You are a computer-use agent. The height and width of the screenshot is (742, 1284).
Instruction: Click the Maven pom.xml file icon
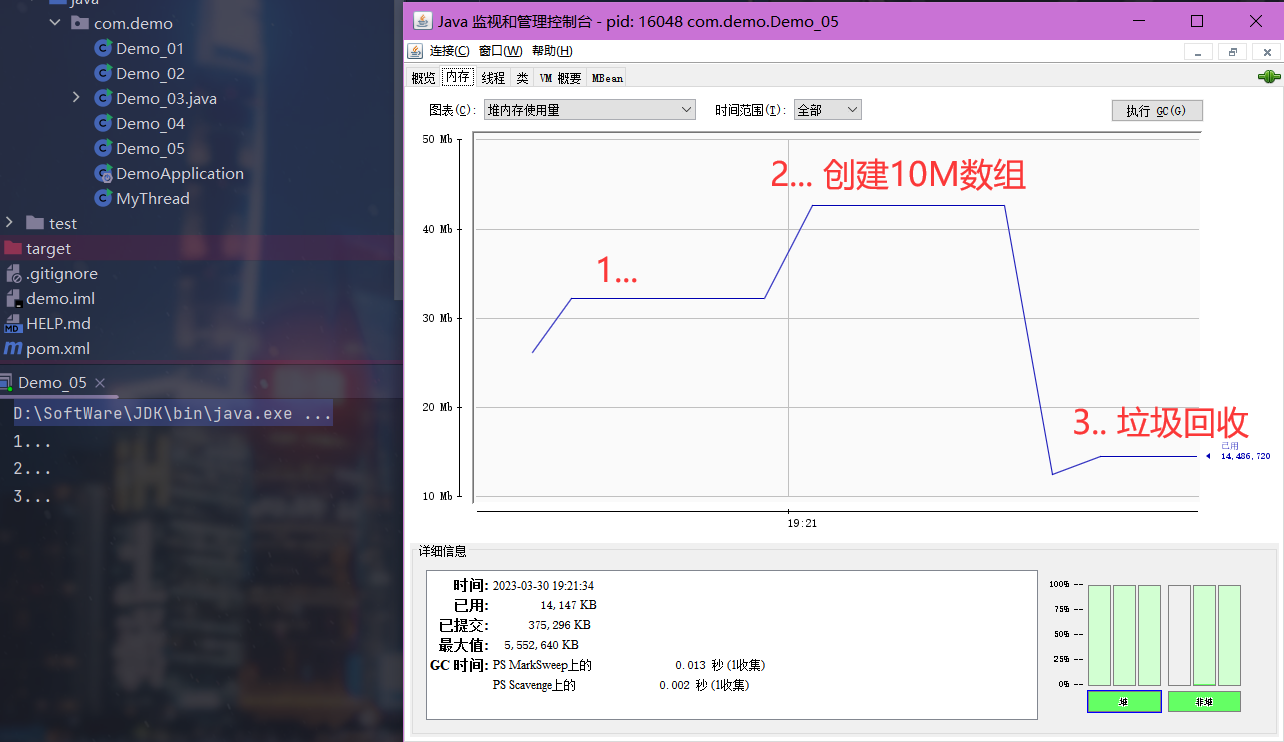tap(13, 348)
